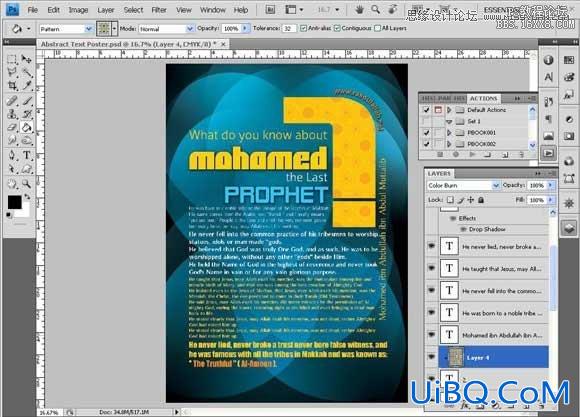The height and width of the screenshot is (417, 580).
Task: Expand the Default Actions set
Action: (449, 110)
